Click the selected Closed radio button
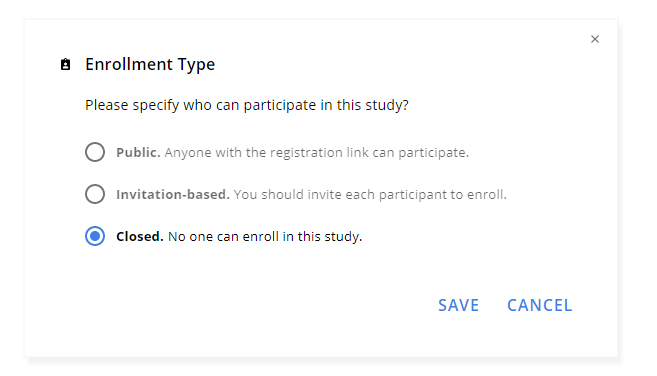The image size is (657, 376). (x=95, y=236)
